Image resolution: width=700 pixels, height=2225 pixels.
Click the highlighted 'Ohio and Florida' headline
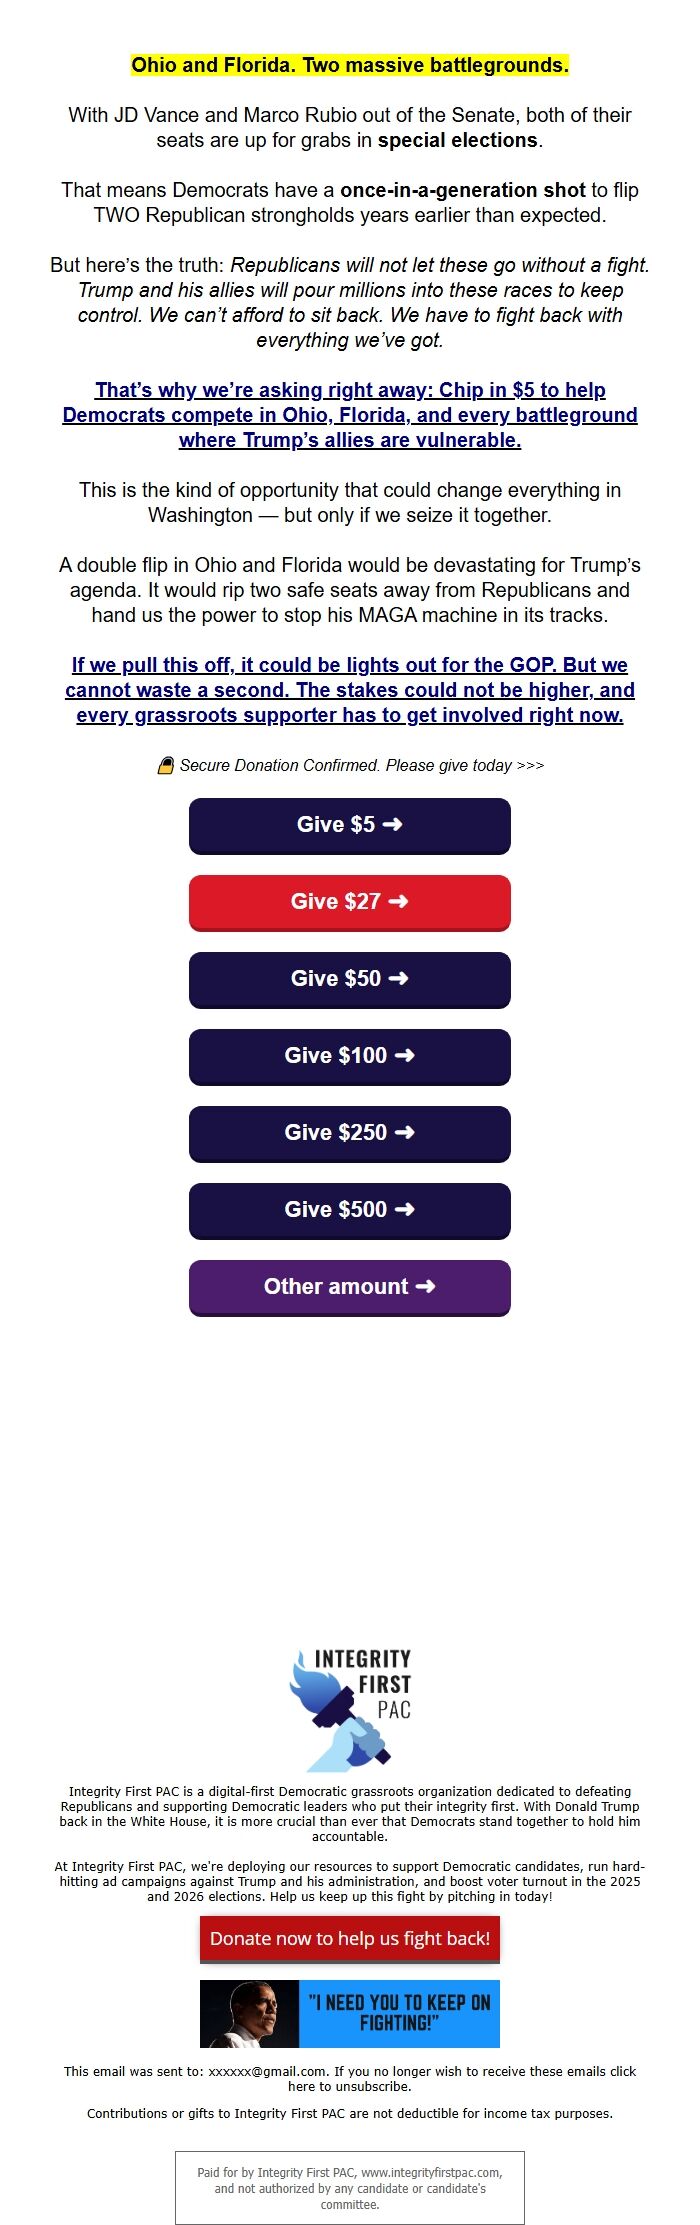coord(349,66)
